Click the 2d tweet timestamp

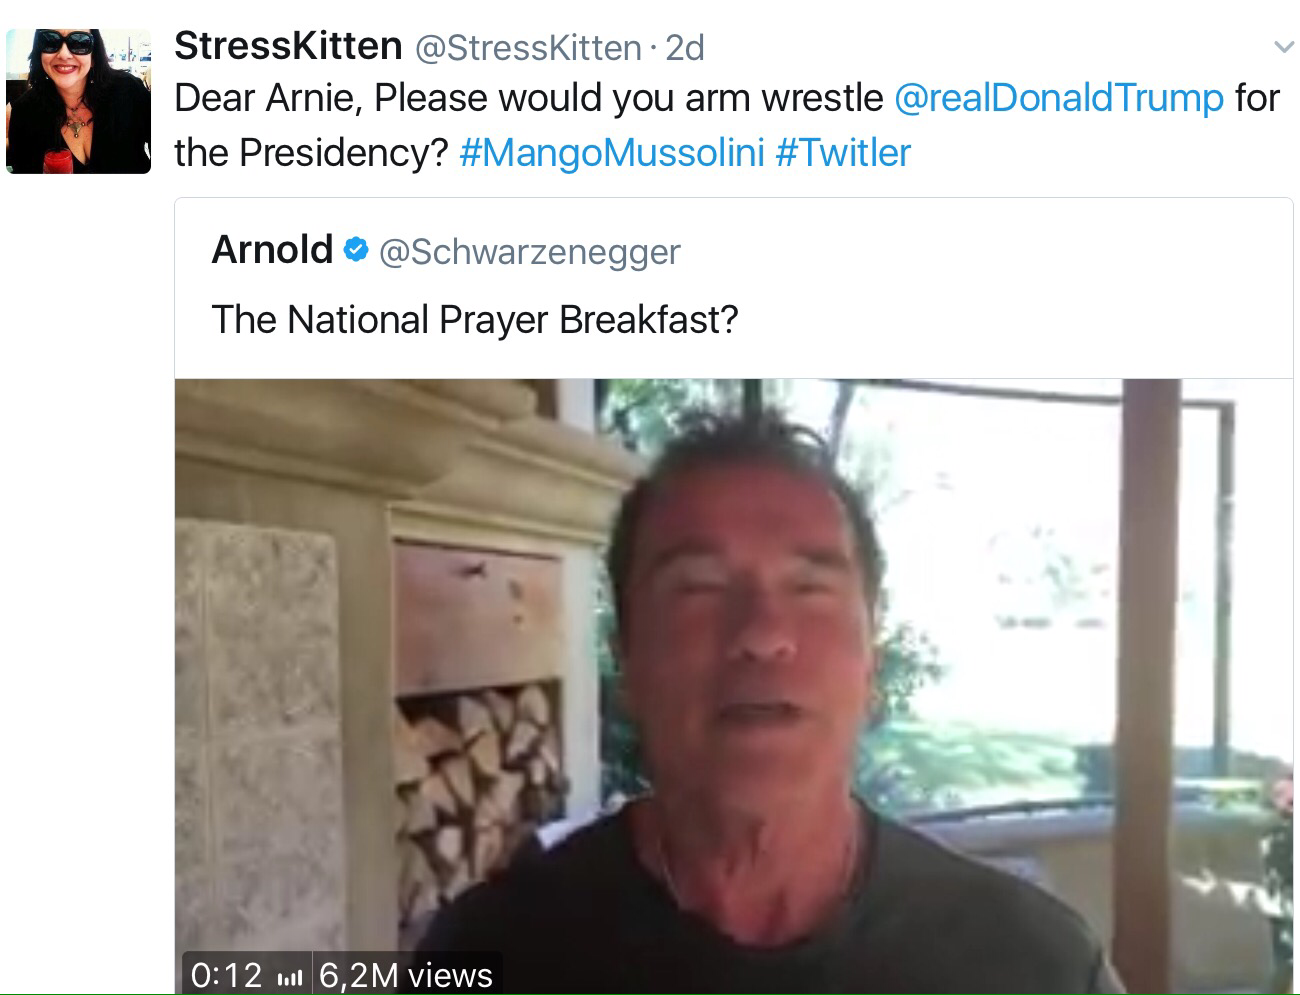685,47
